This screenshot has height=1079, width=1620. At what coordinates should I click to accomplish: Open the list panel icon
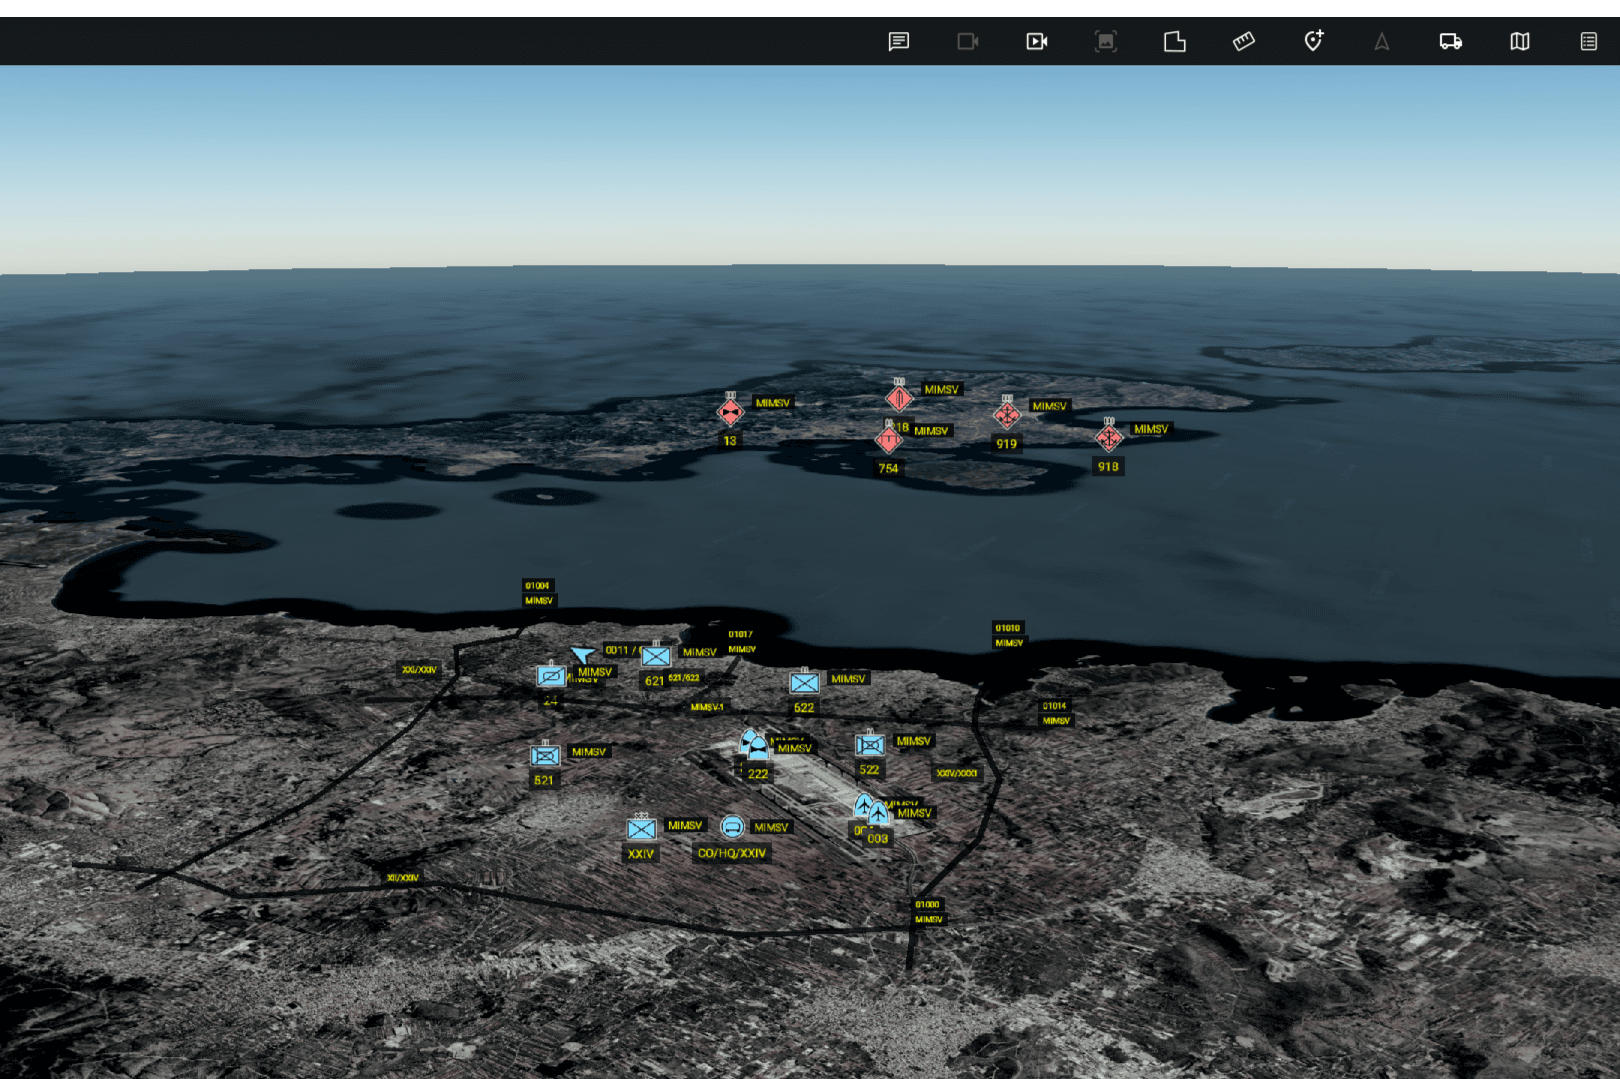(1588, 41)
